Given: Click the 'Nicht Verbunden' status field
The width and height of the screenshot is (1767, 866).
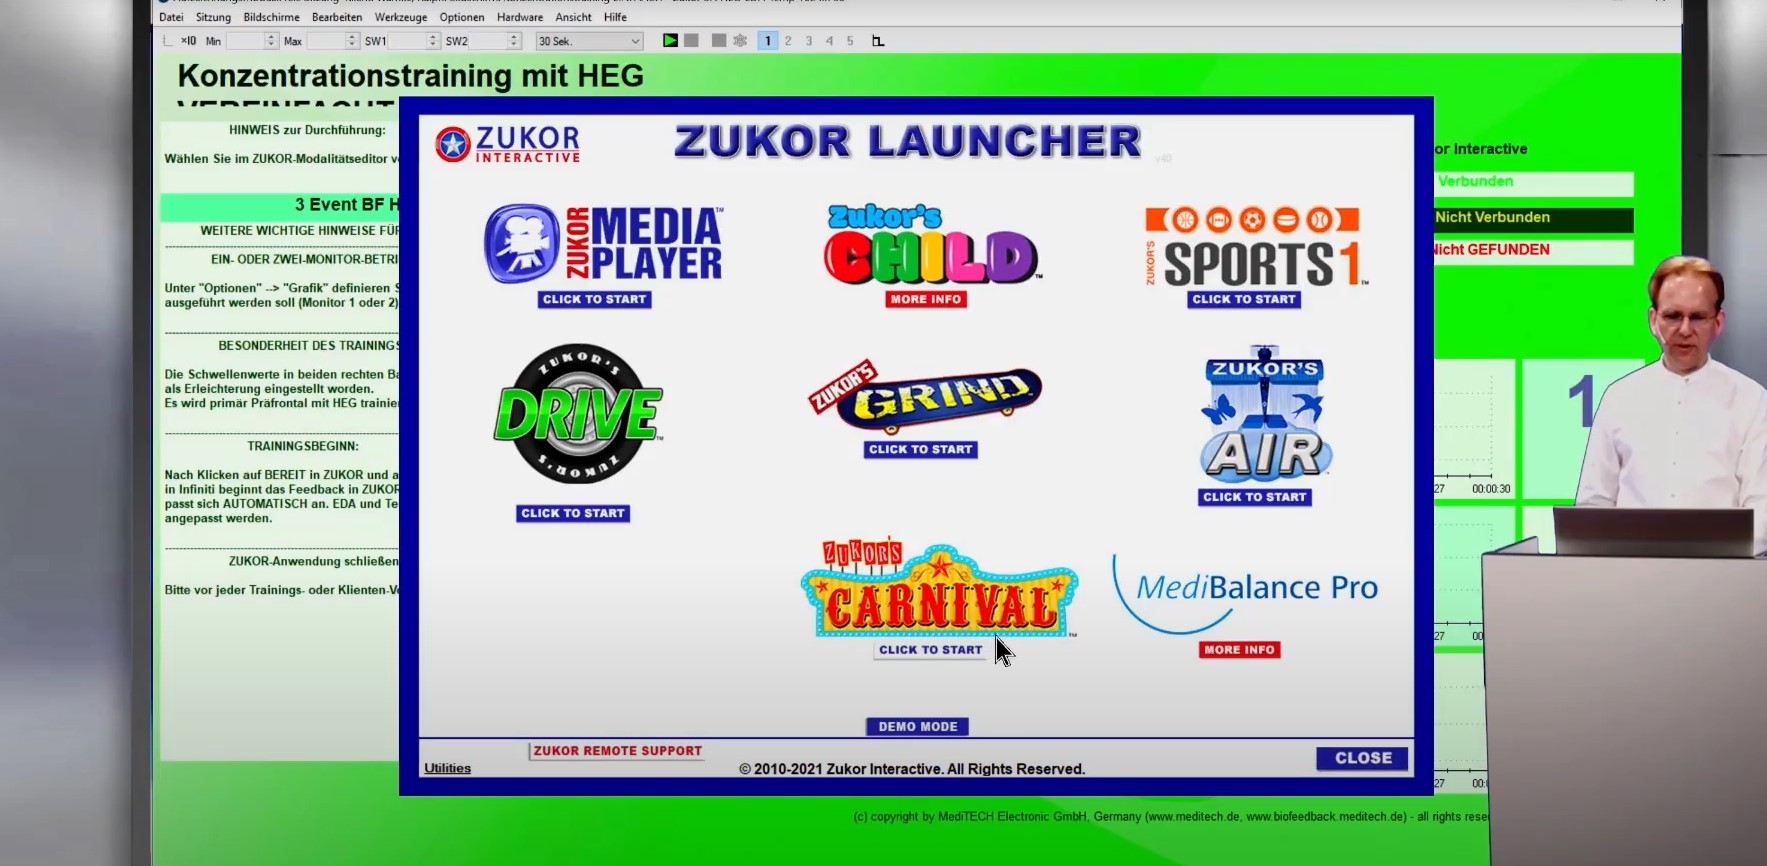Looking at the screenshot, I should (1534, 218).
